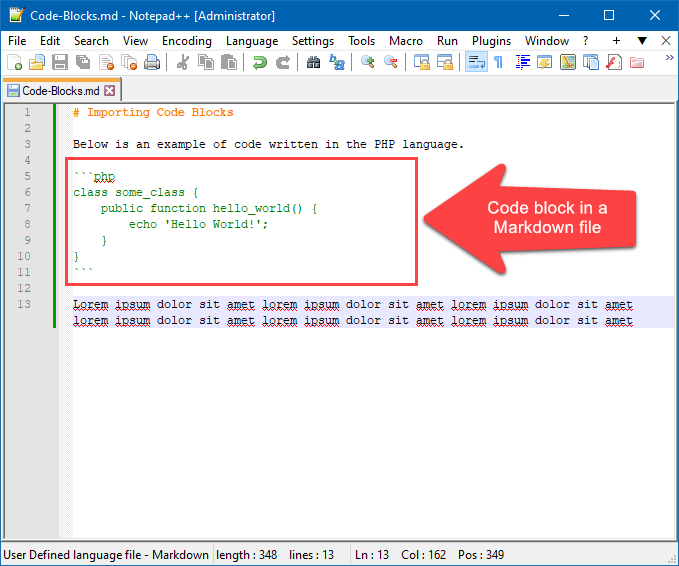Open the Run menu
The width and height of the screenshot is (679, 566).
447,41
